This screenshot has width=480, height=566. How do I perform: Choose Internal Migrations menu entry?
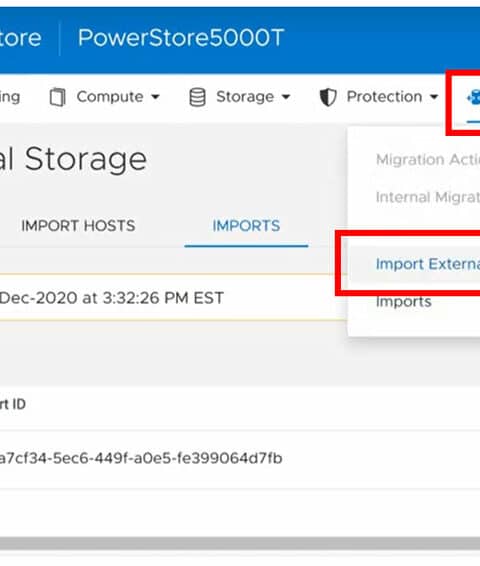tap(428, 197)
